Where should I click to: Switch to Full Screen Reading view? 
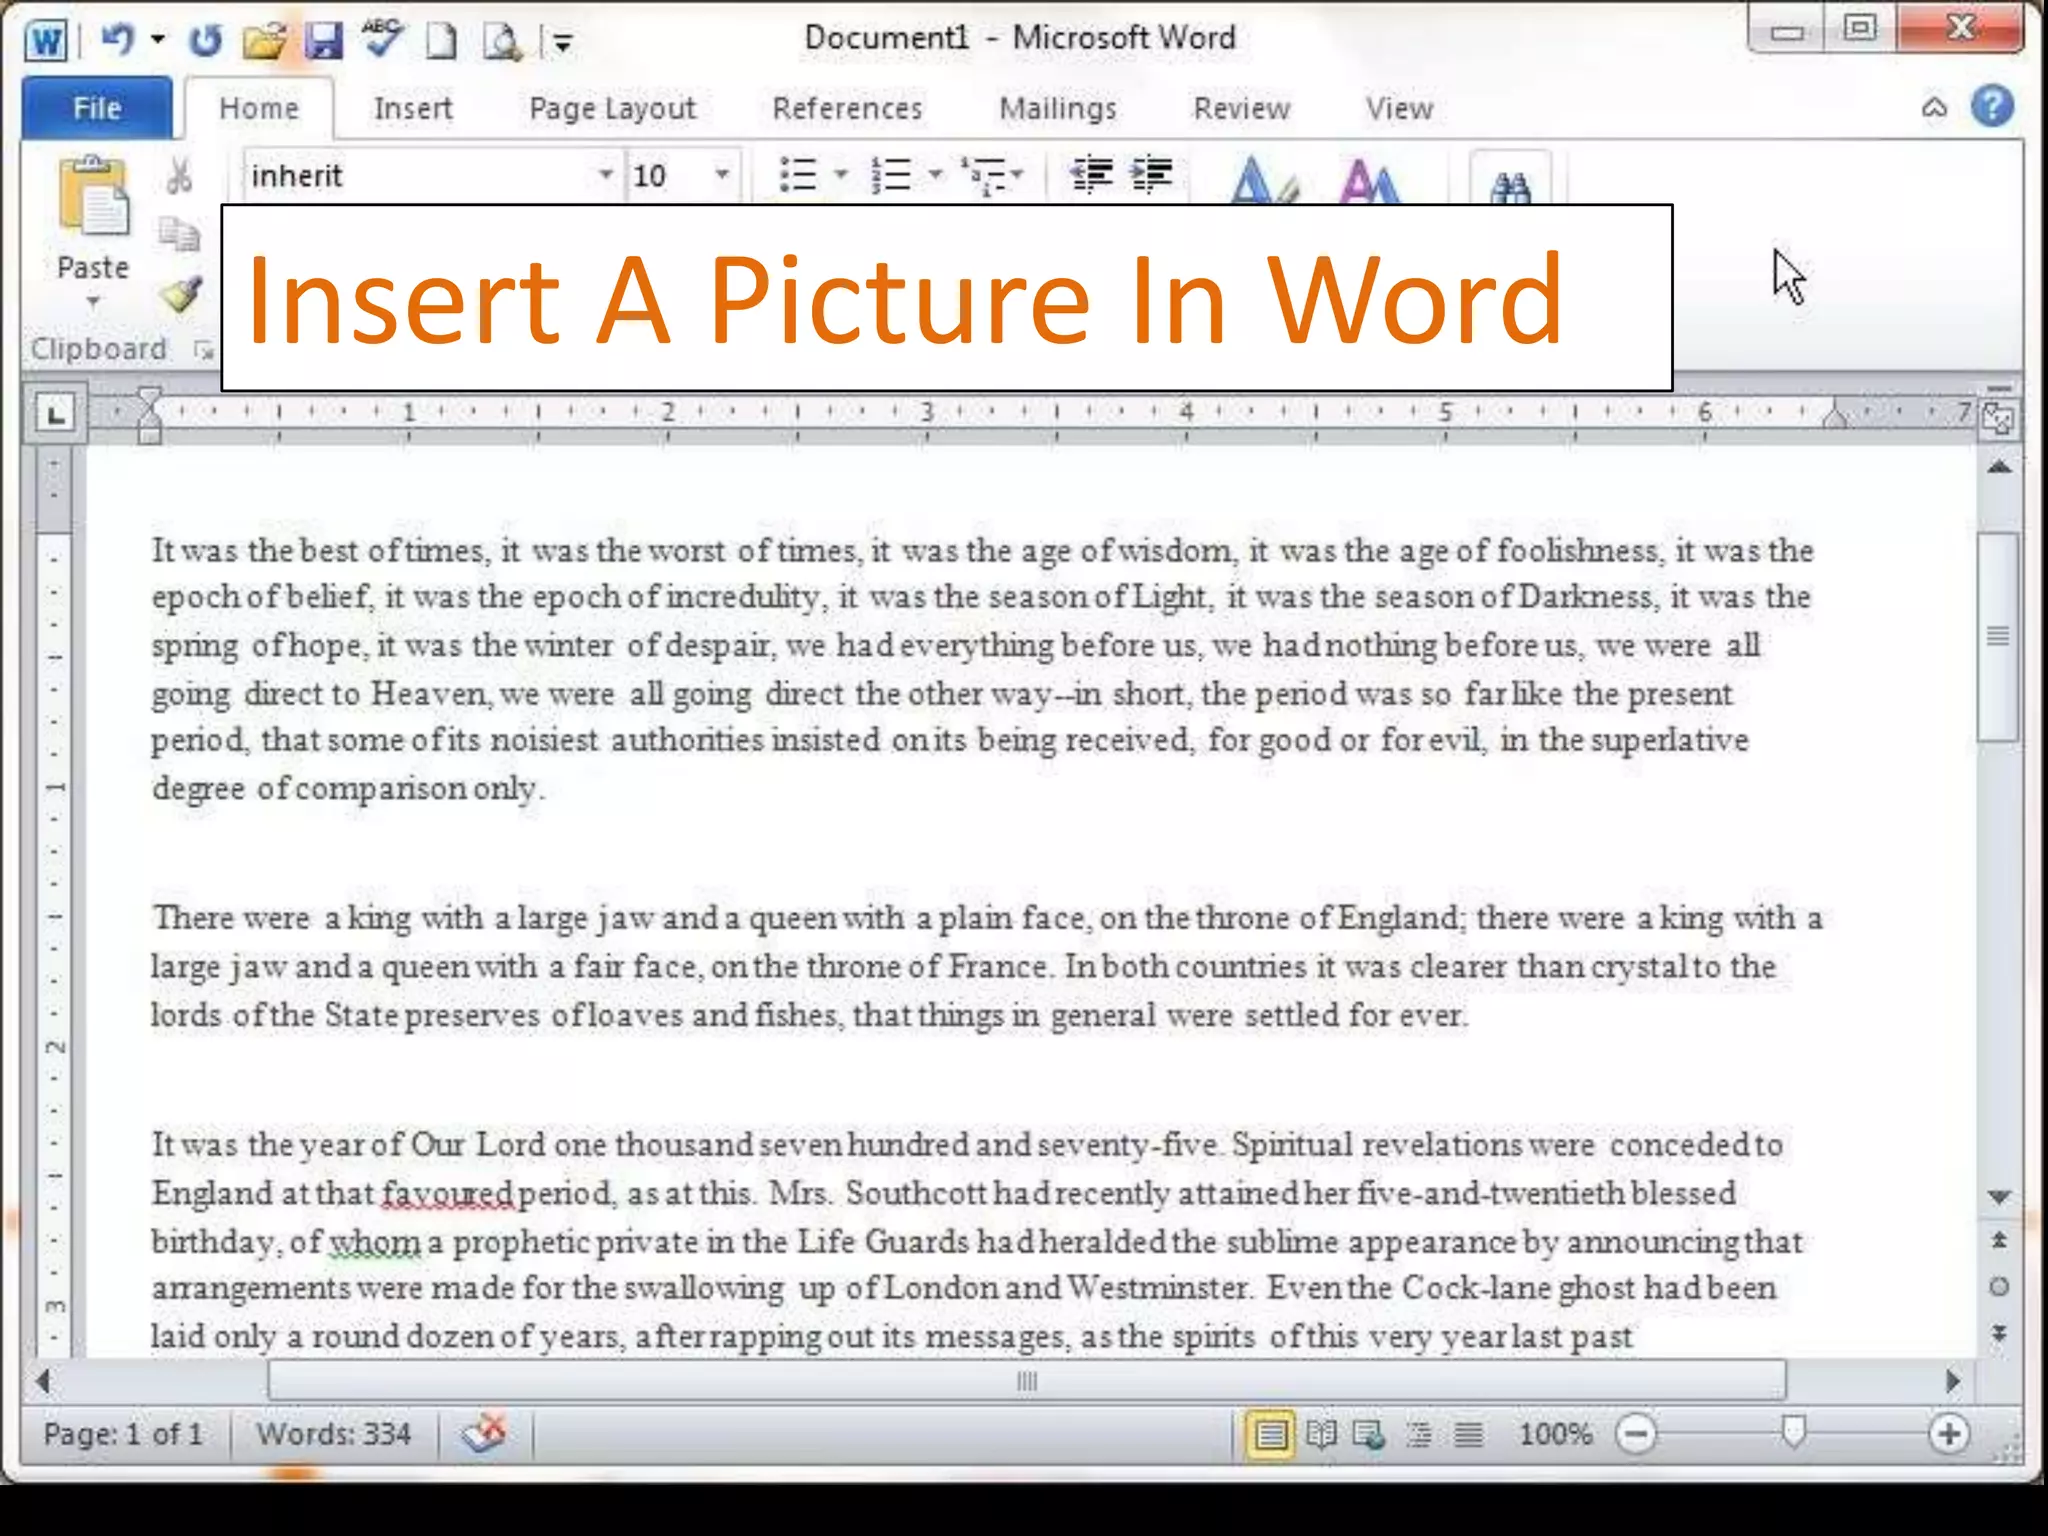coord(1321,1435)
